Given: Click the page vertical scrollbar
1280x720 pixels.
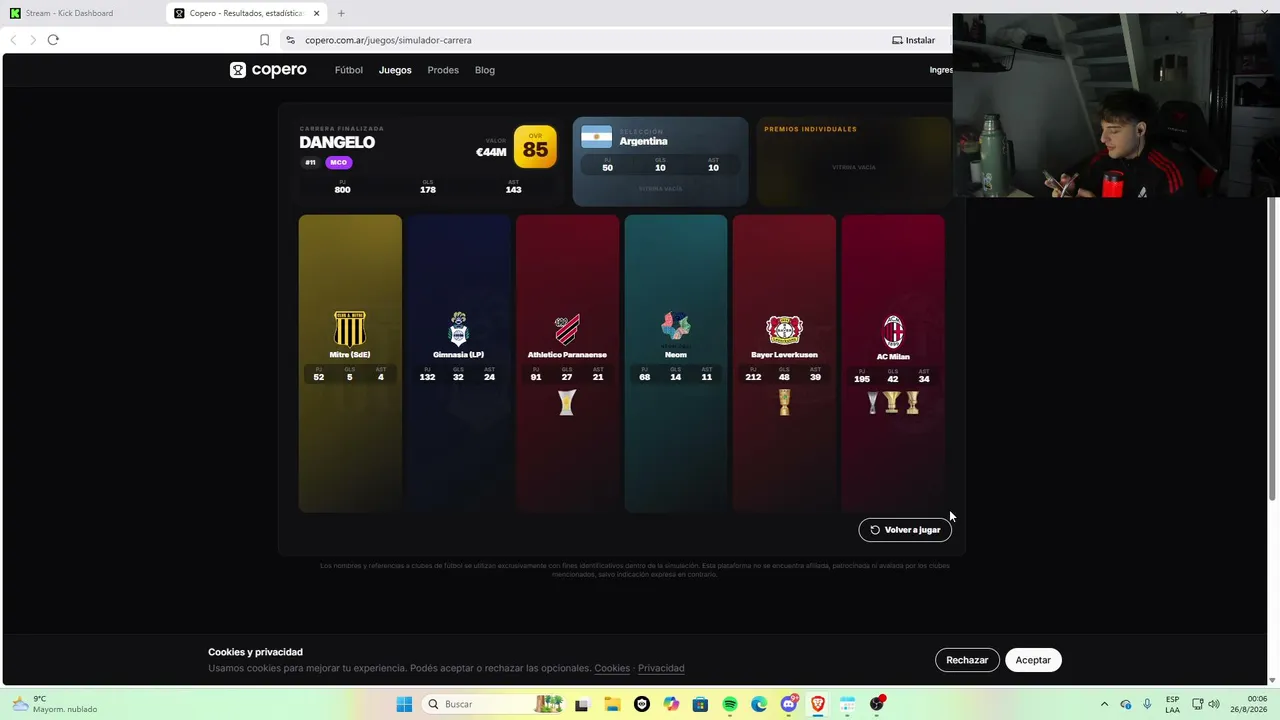Looking at the screenshot, I should coord(1272,350).
